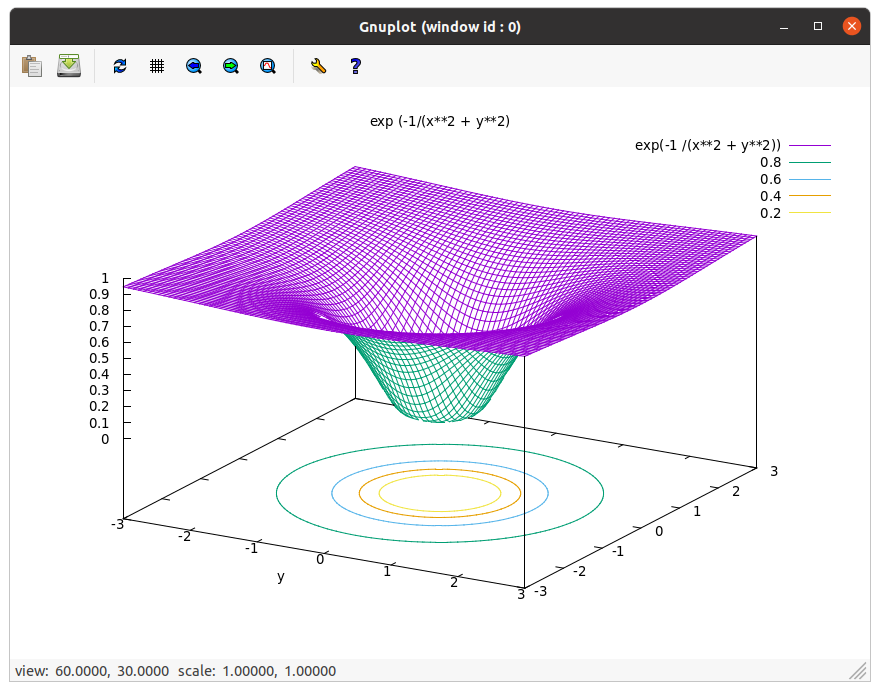The image size is (880, 691).
Task: Toggle the Grid icon
Action: point(156,65)
